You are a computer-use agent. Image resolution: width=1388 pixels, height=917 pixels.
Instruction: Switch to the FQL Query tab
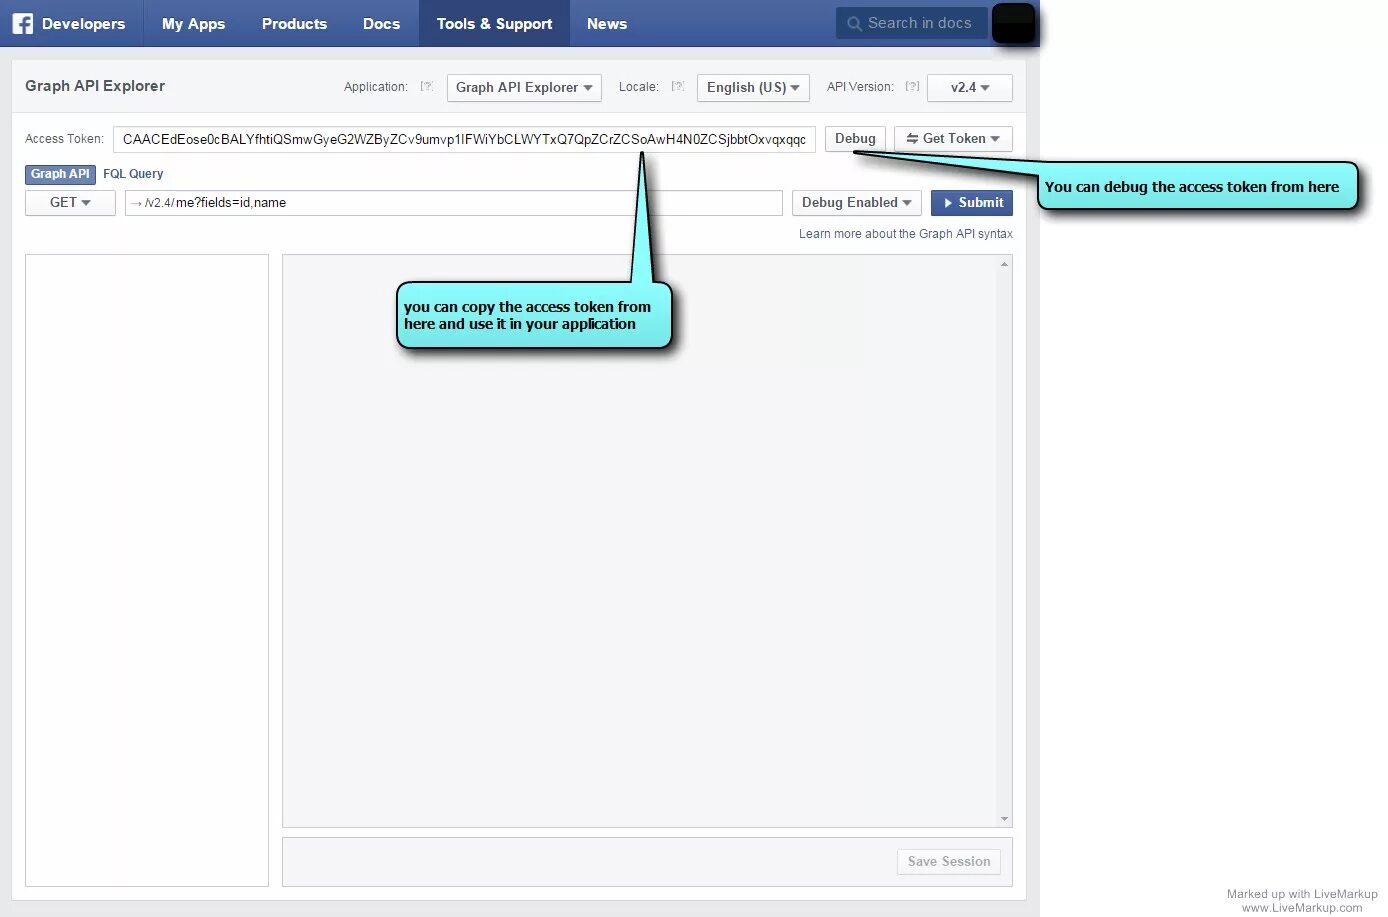[133, 174]
